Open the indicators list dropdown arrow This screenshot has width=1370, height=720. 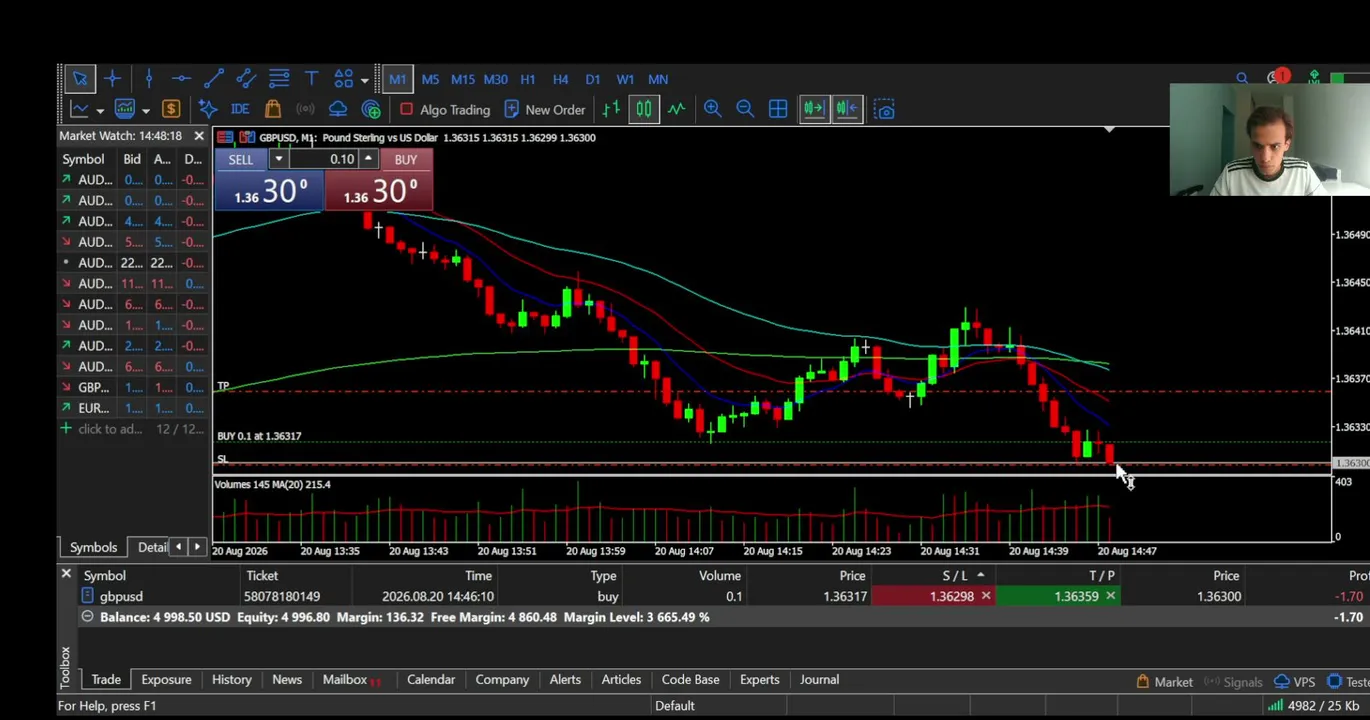click(145, 111)
